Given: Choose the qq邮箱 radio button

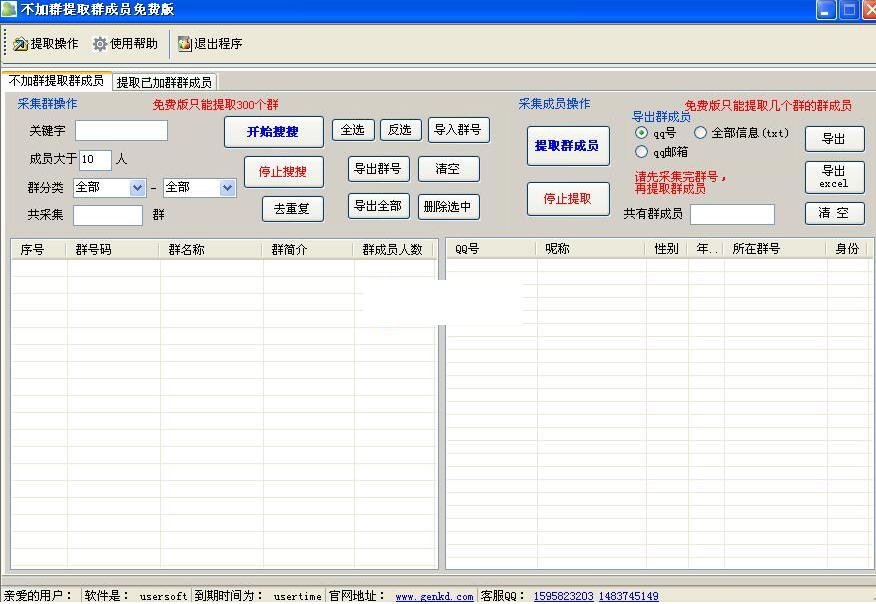Looking at the screenshot, I should click(642, 152).
